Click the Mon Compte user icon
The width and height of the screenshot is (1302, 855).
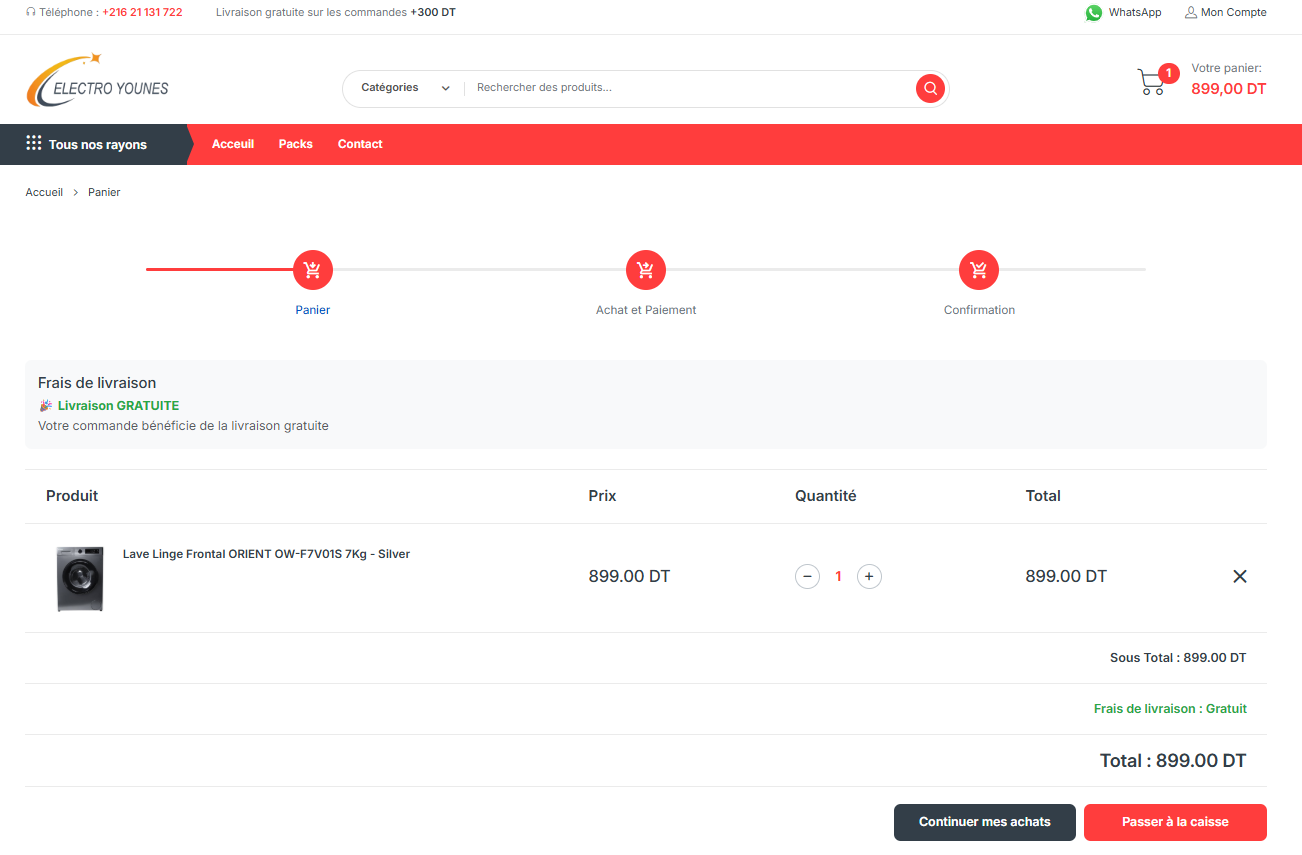tap(1190, 13)
